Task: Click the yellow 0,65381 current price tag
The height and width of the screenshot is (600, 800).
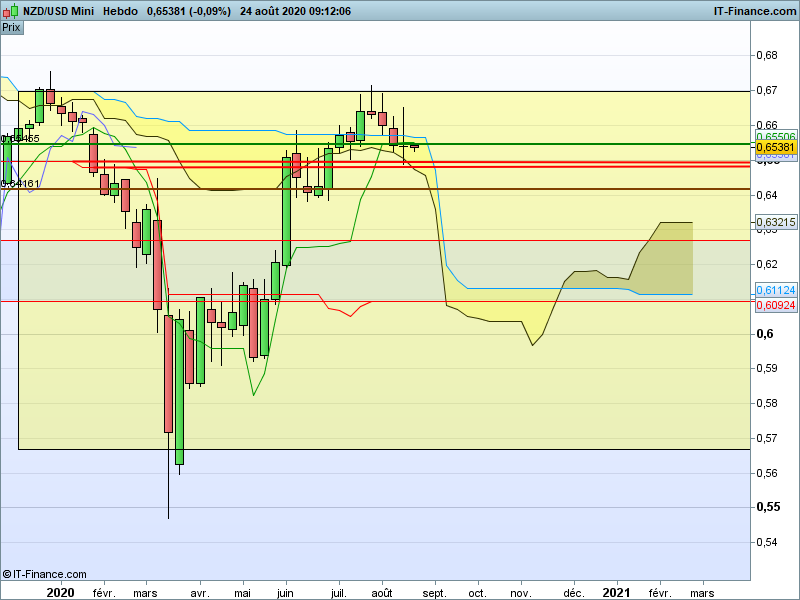Action: pyautogui.click(x=775, y=147)
